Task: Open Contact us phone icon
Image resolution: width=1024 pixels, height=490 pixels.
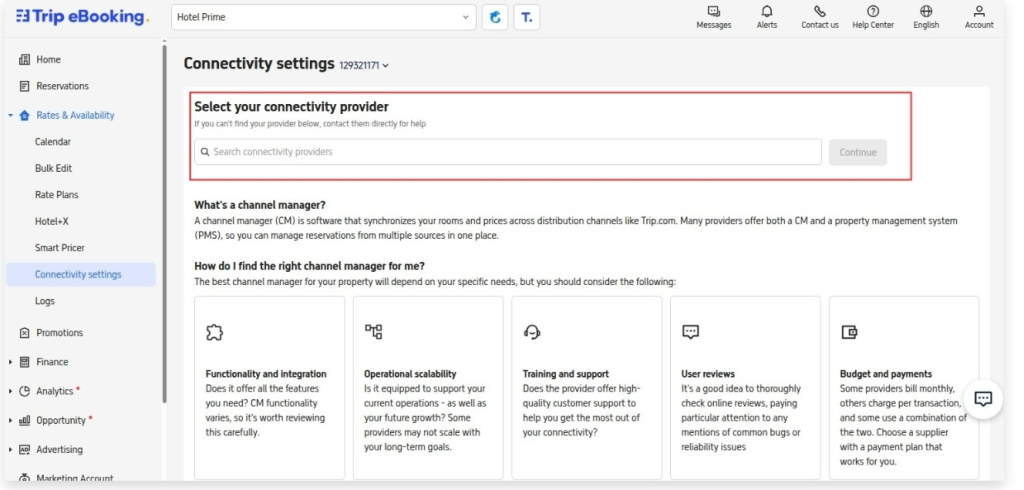Action: 819,11
